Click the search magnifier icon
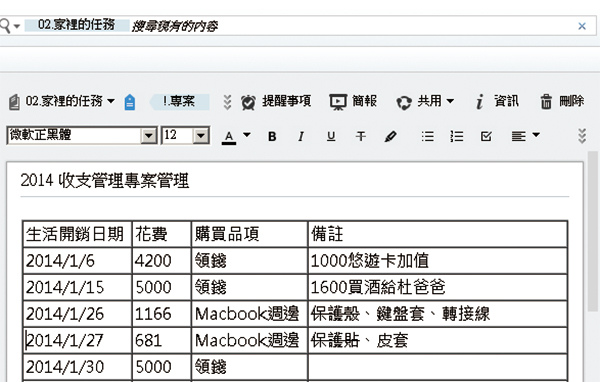Screen dimensions: 600x382 (5, 26)
